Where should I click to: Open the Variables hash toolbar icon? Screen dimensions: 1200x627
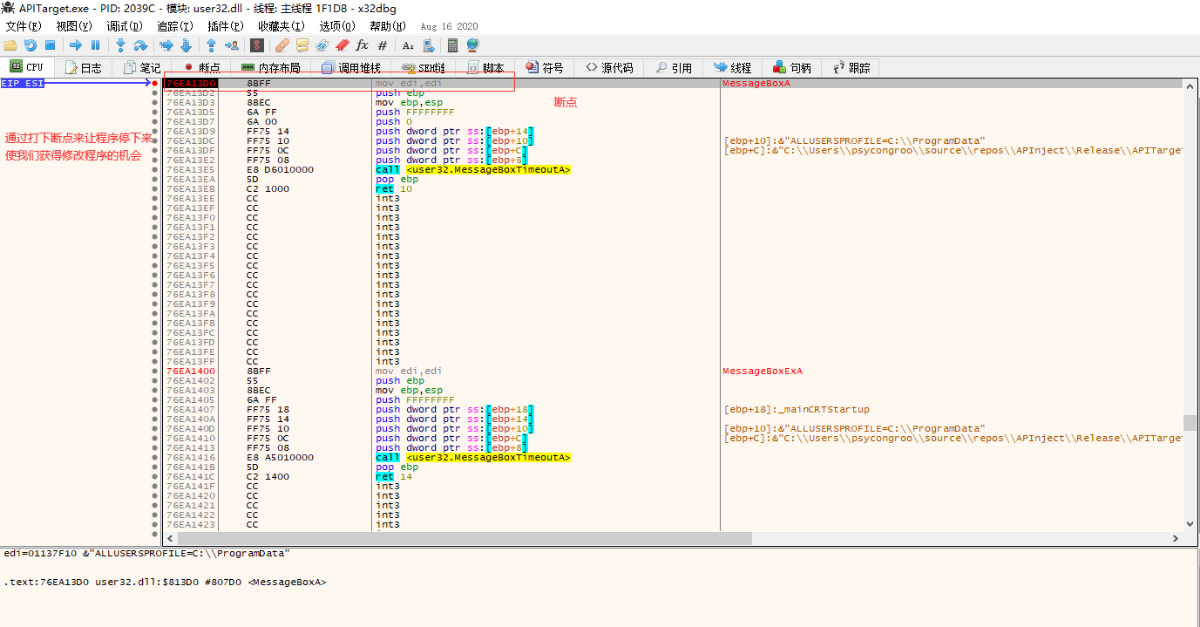pos(382,45)
